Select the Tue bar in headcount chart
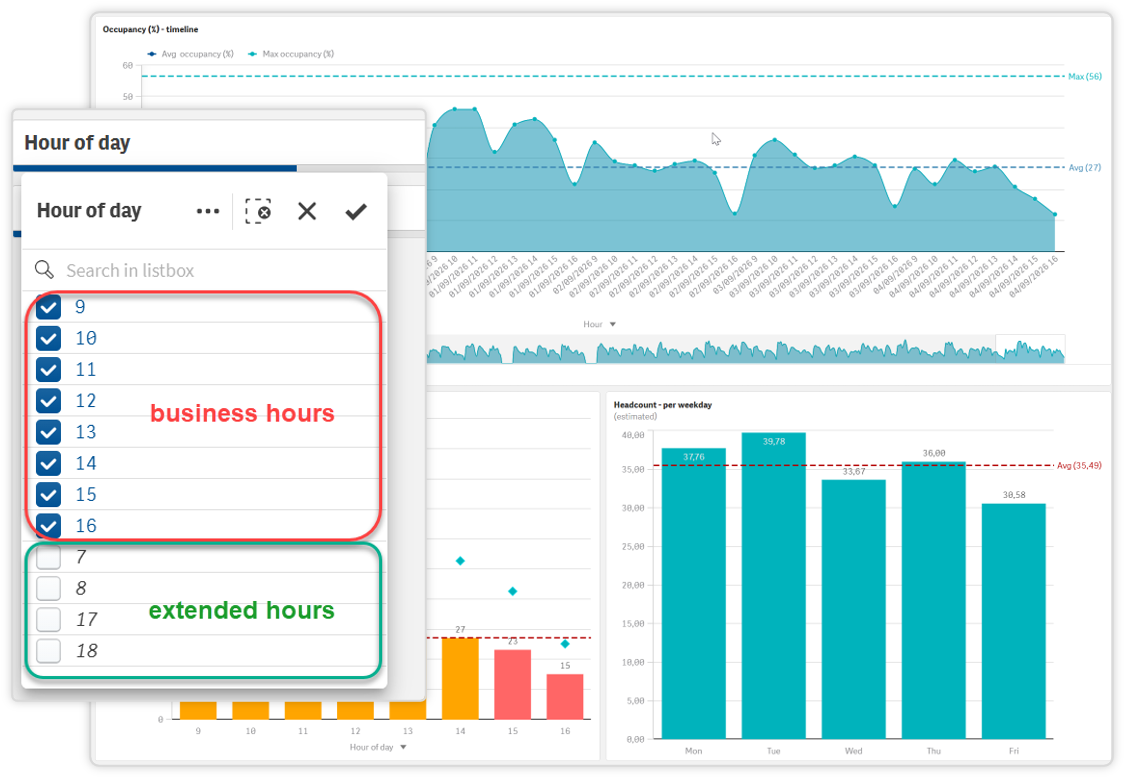The height and width of the screenshot is (778, 1125). [x=773, y=586]
